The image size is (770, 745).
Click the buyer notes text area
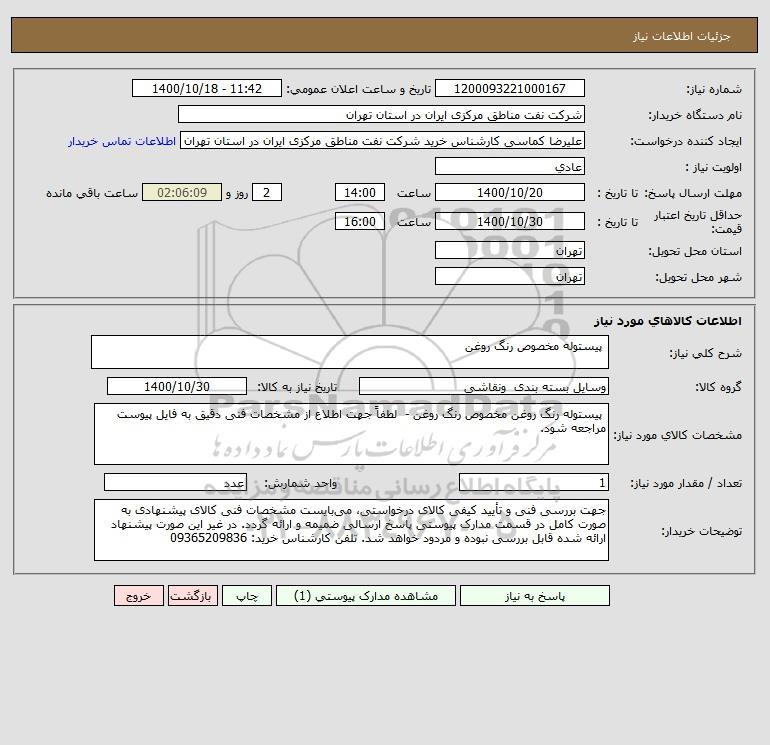(x=351, y=530)
